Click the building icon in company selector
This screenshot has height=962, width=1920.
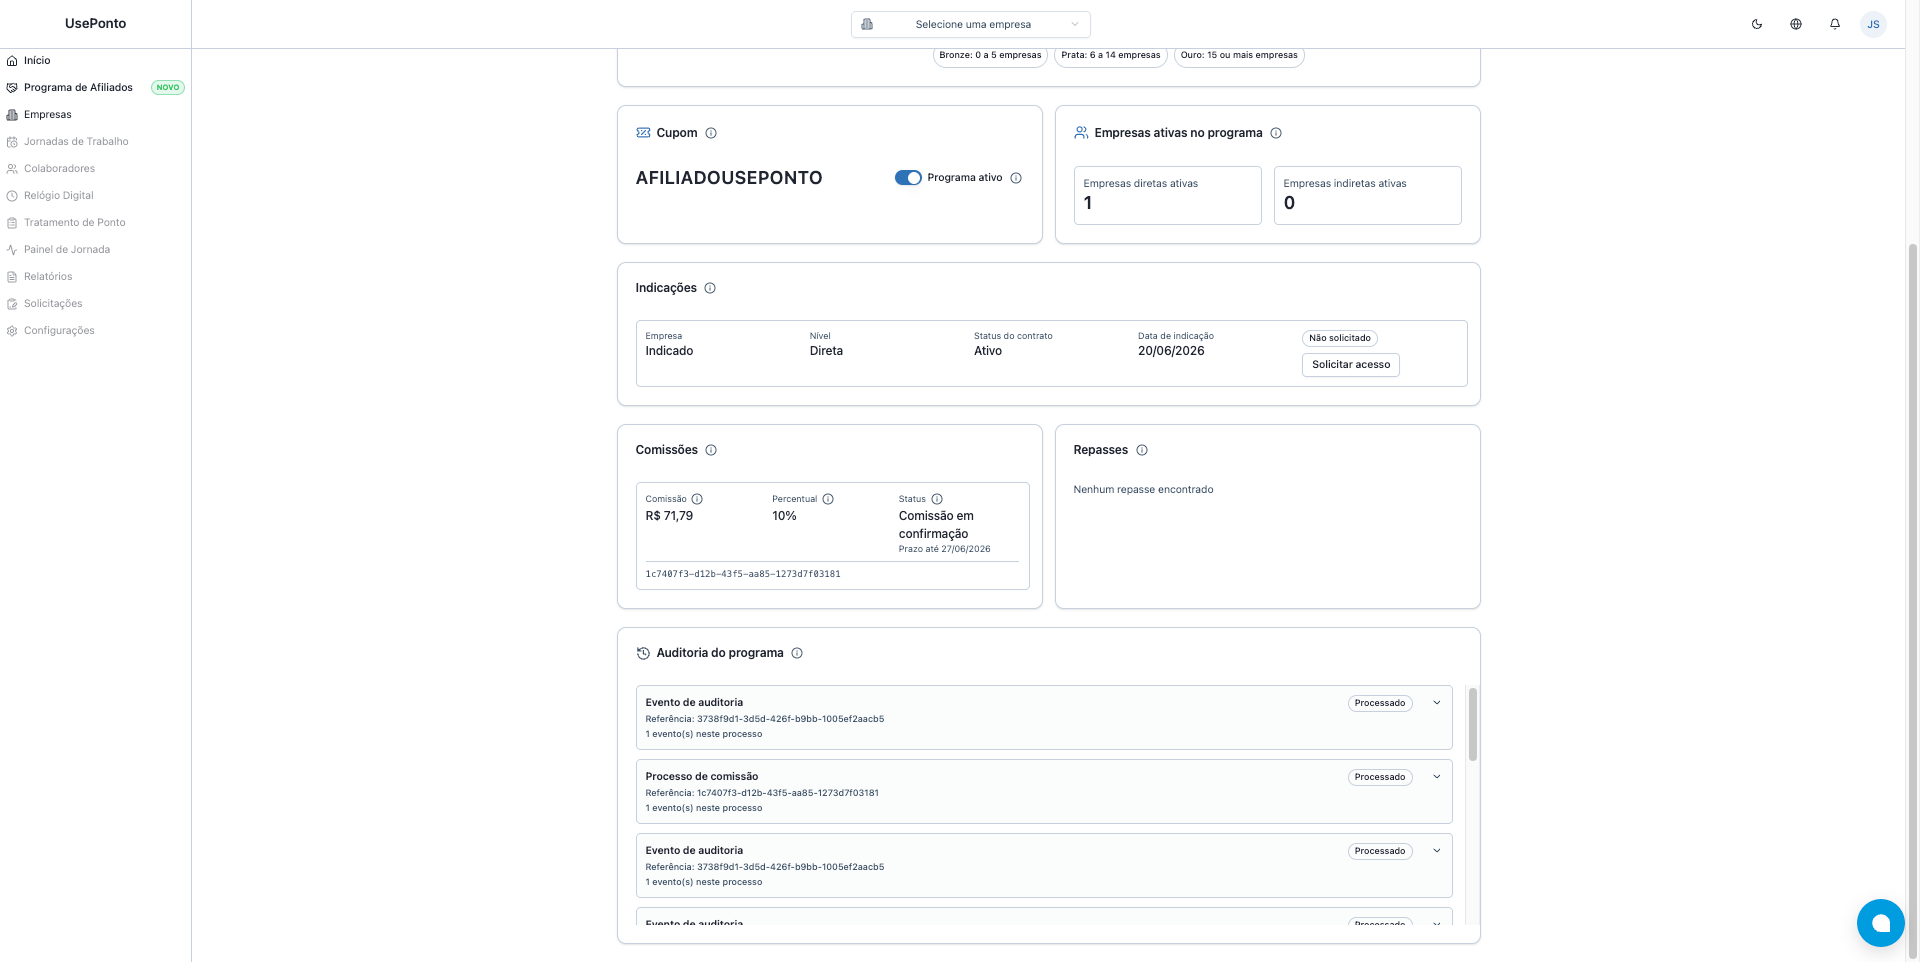[867, 24]
